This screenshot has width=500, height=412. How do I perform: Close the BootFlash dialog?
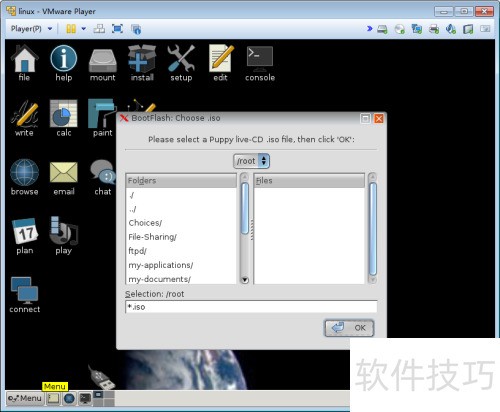tap(379, 118)
